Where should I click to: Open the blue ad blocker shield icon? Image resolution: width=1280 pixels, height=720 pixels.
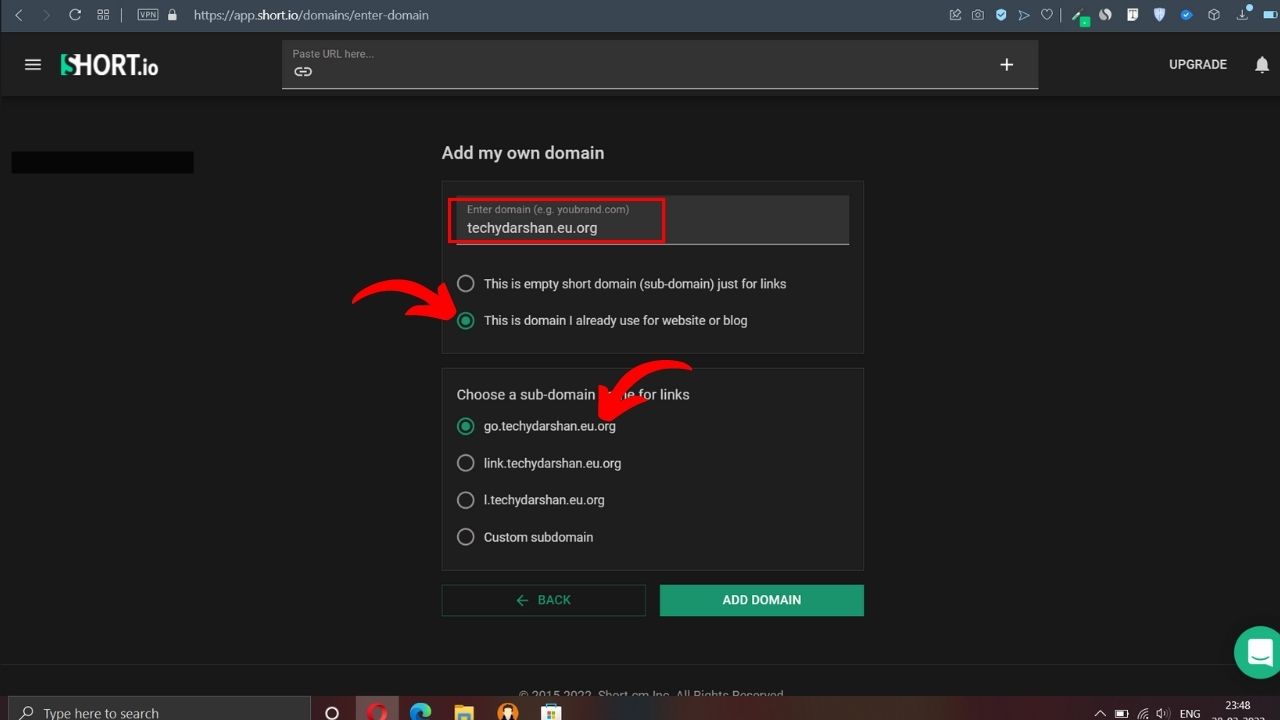pyautogui.click(x=1001, y=15)
